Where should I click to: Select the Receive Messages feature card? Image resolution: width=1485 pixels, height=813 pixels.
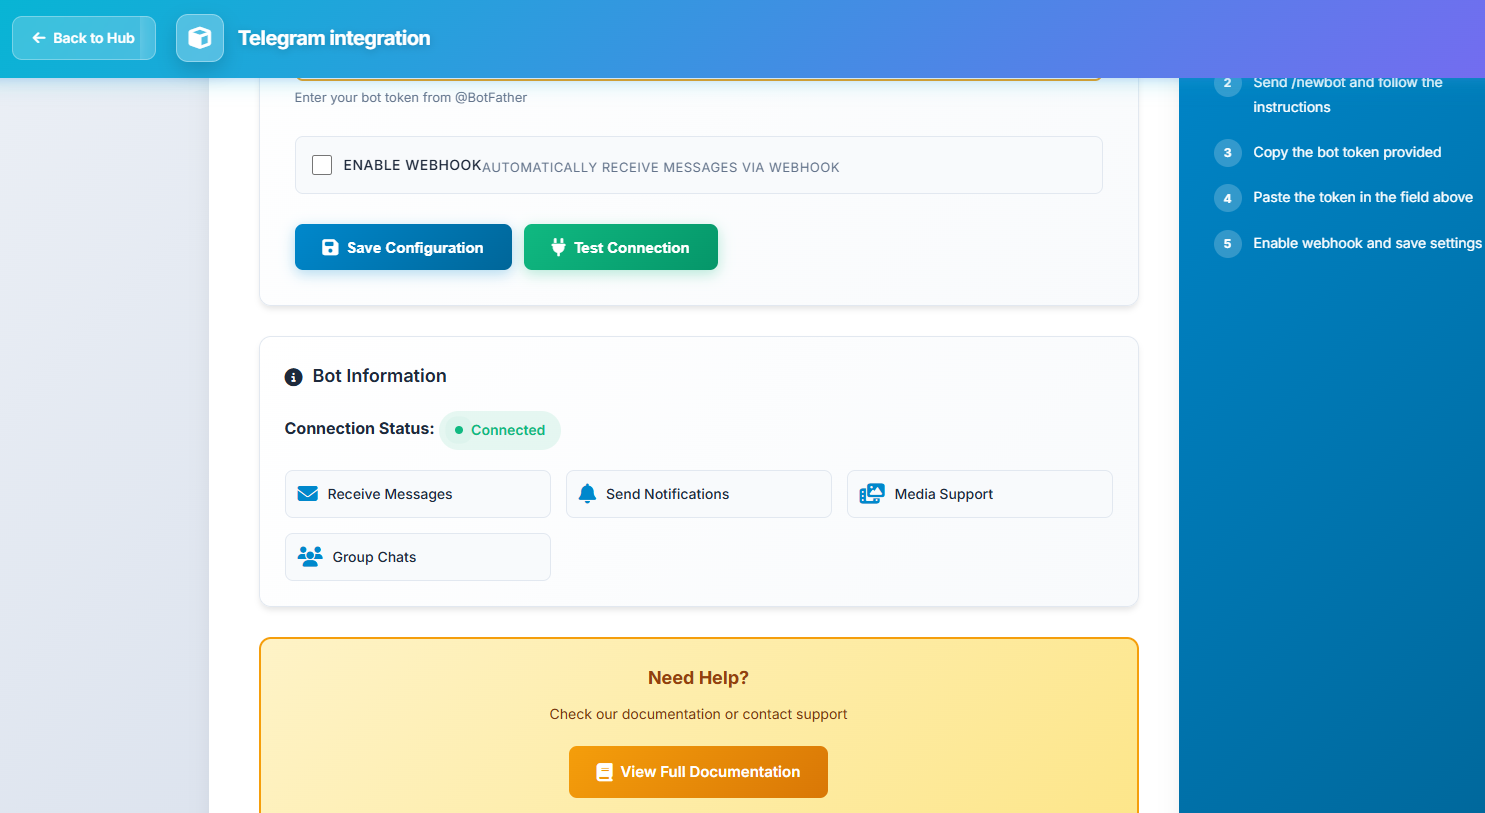pos(417,494)
